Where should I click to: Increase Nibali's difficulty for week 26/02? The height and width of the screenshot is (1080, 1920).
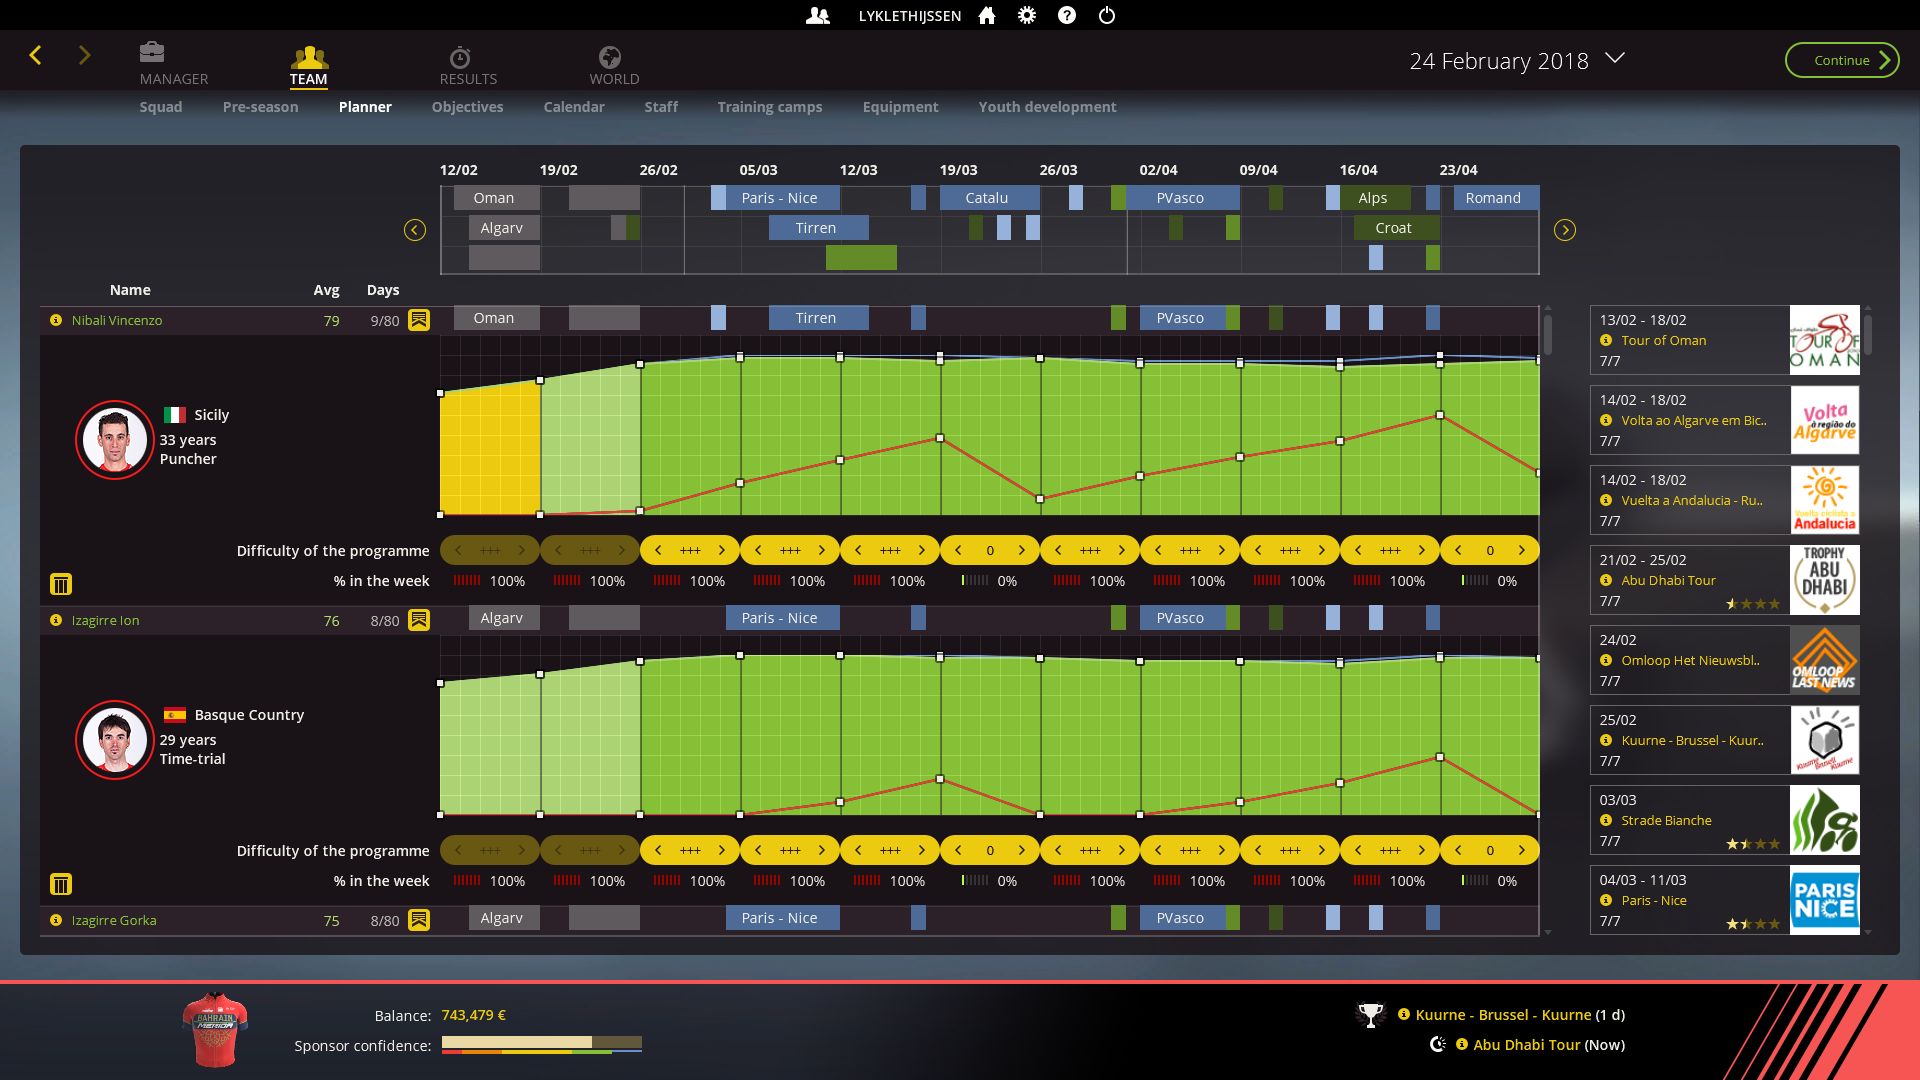tap(721, 551)
